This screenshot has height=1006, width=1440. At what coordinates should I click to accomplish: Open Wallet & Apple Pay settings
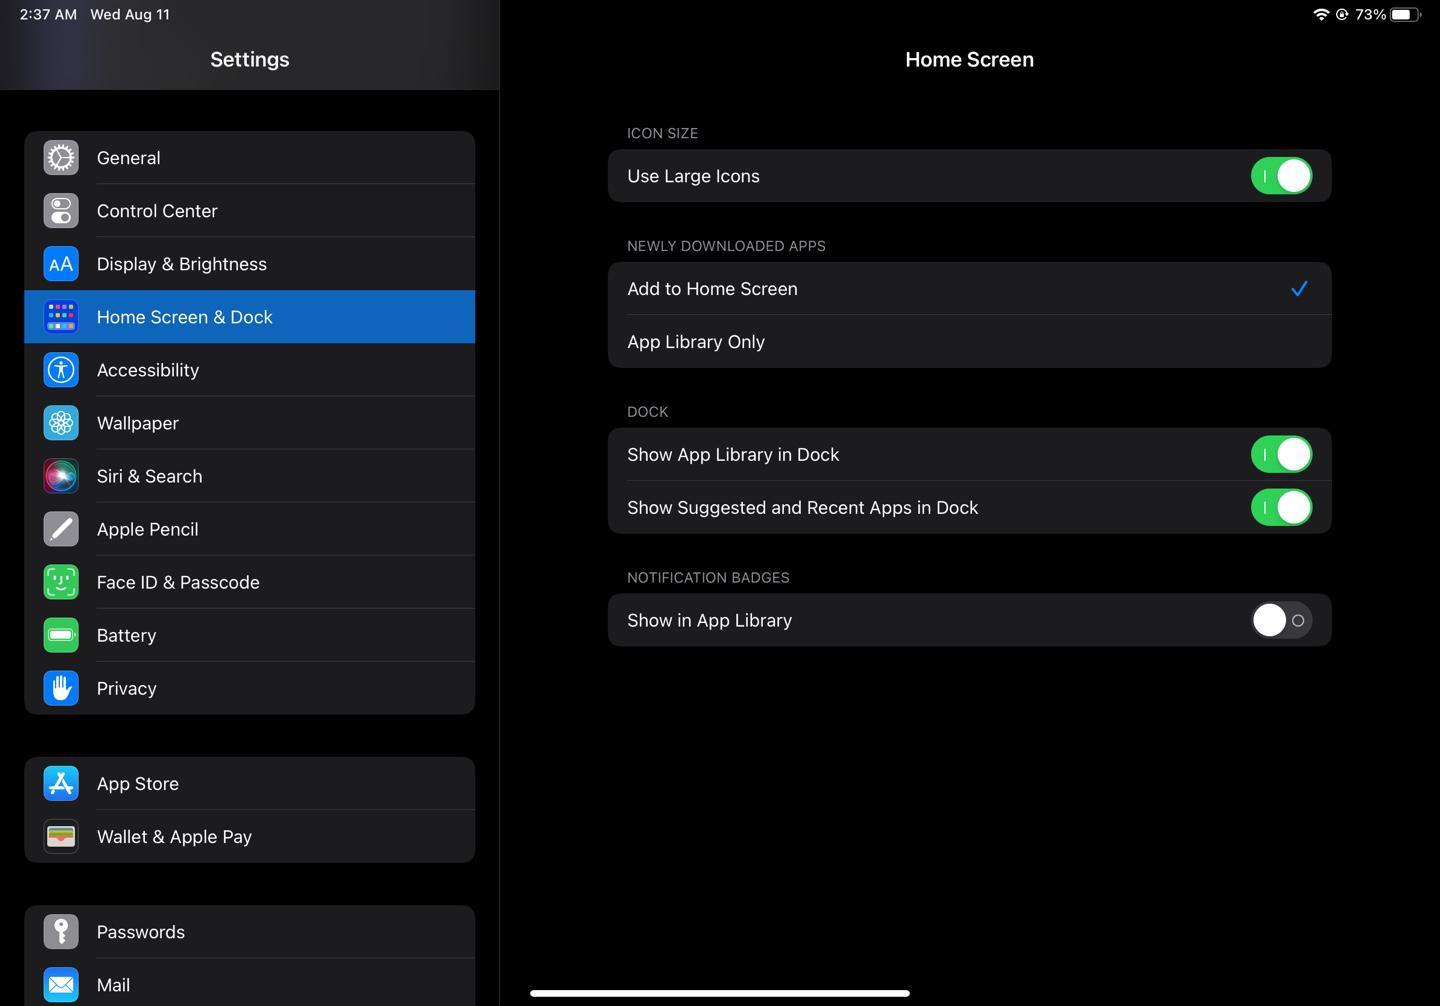click(x=174, y=836)
